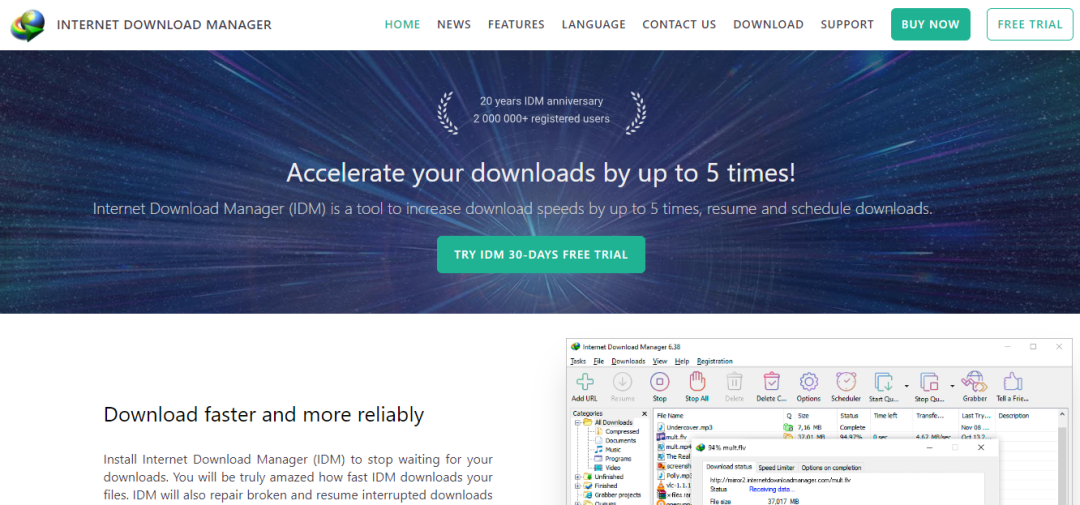Click the 'Complete' status of Undercover.mp3
The height and width of the screenshot is (505, 1080).
(x=852, y=427)
